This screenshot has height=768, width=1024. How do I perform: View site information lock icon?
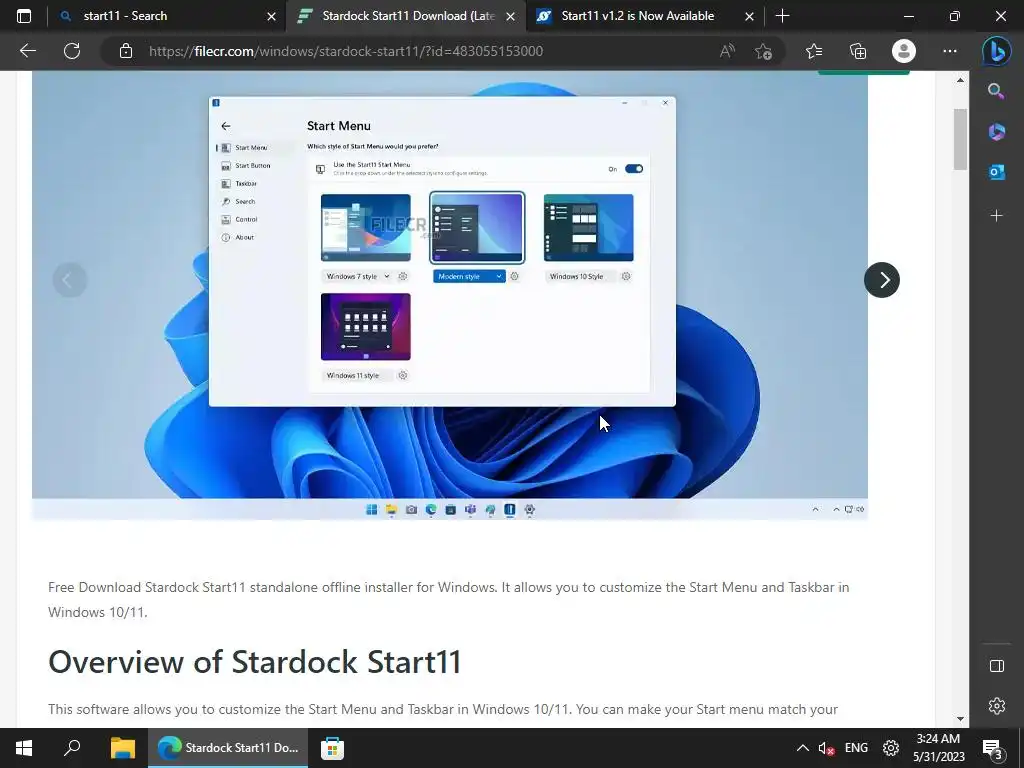pos(126,51)
